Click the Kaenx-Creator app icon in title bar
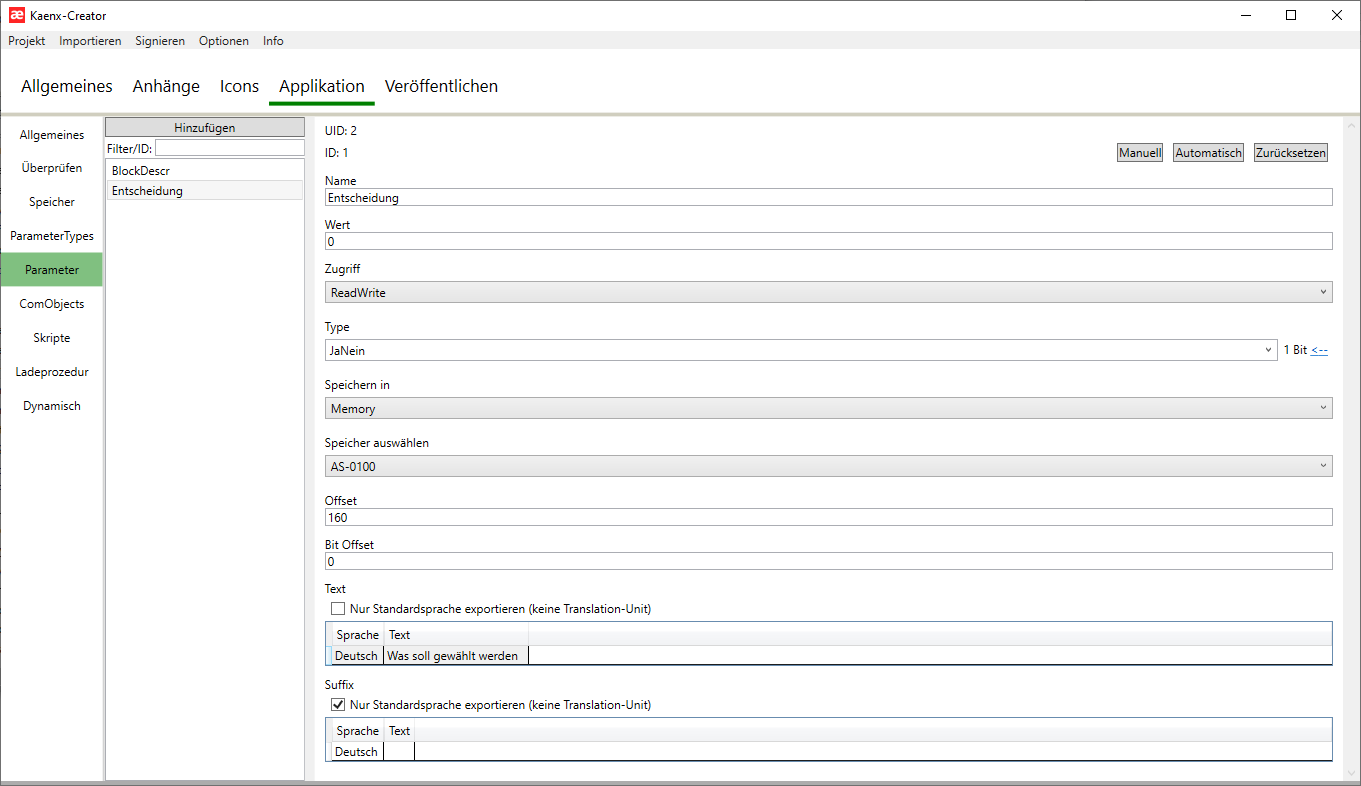The width and height of the screenshot is (1361, 786). 16,15
